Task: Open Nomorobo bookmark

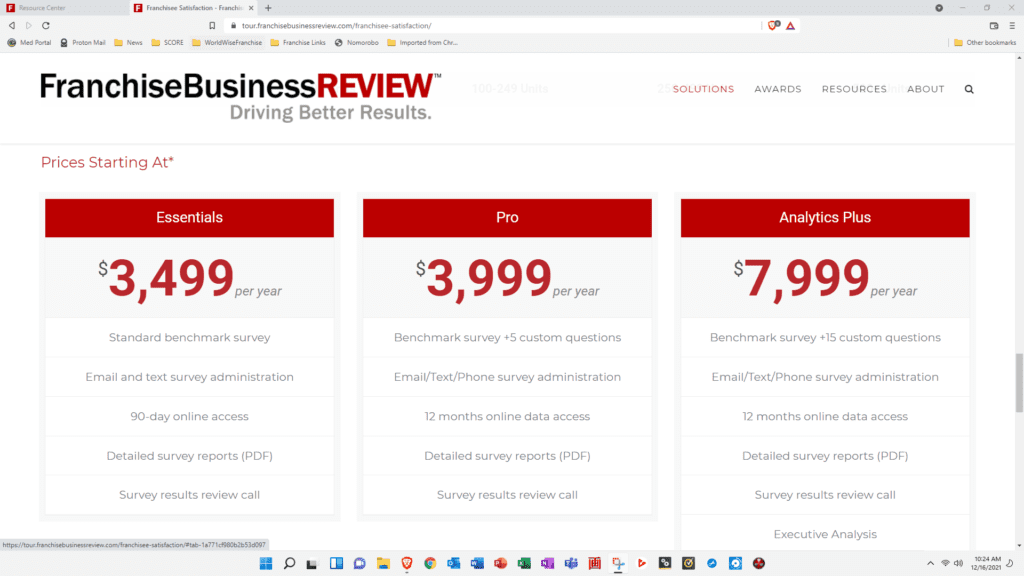Action: pyautogui.click(x=357, y=42)
